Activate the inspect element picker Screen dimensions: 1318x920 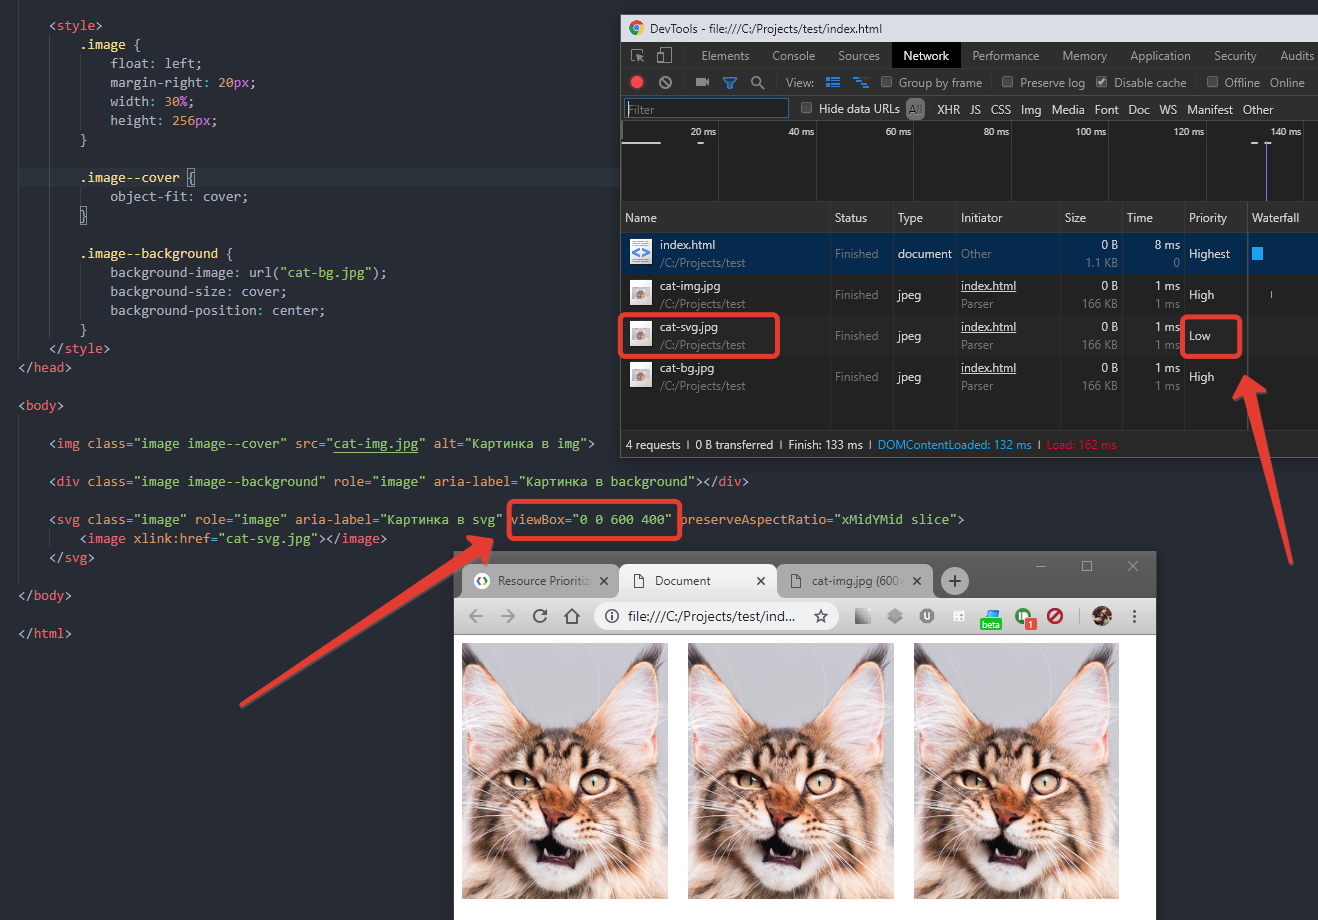(637, 56)
